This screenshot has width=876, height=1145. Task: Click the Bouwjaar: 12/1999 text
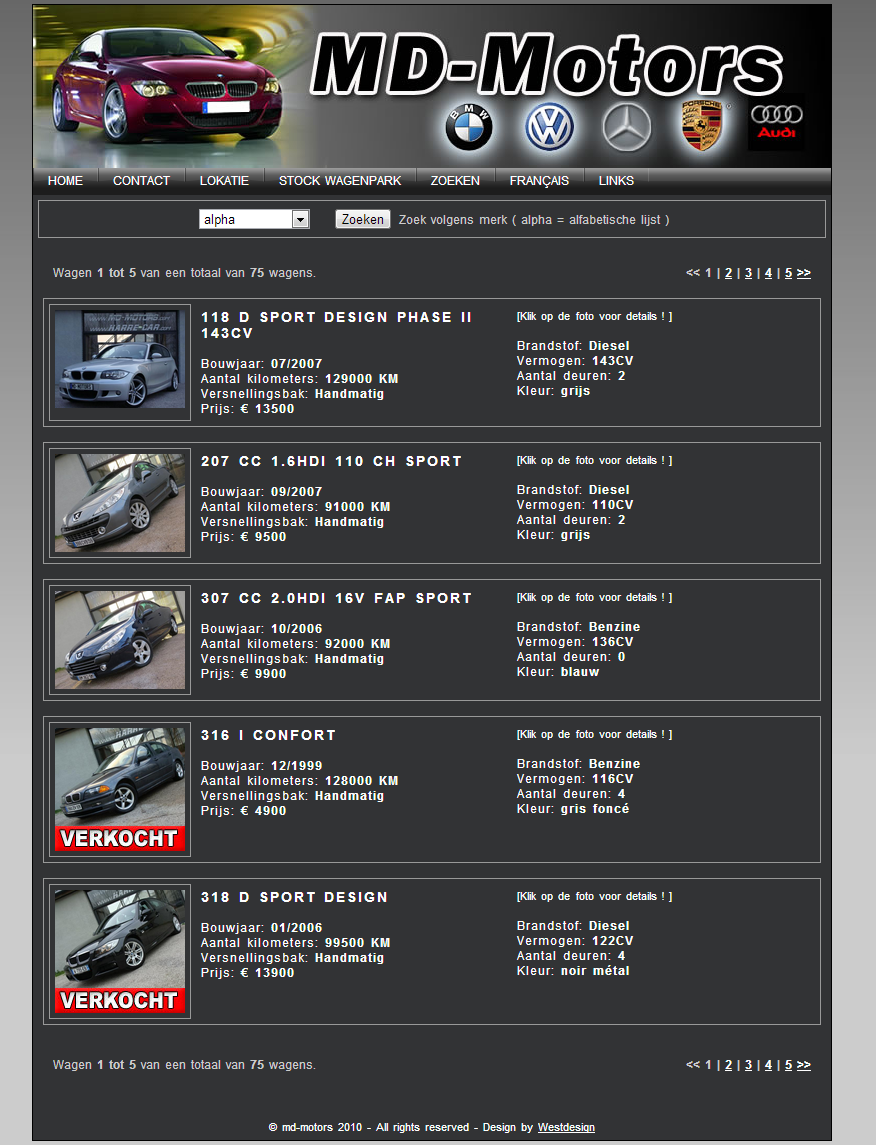tap(261, 766)
